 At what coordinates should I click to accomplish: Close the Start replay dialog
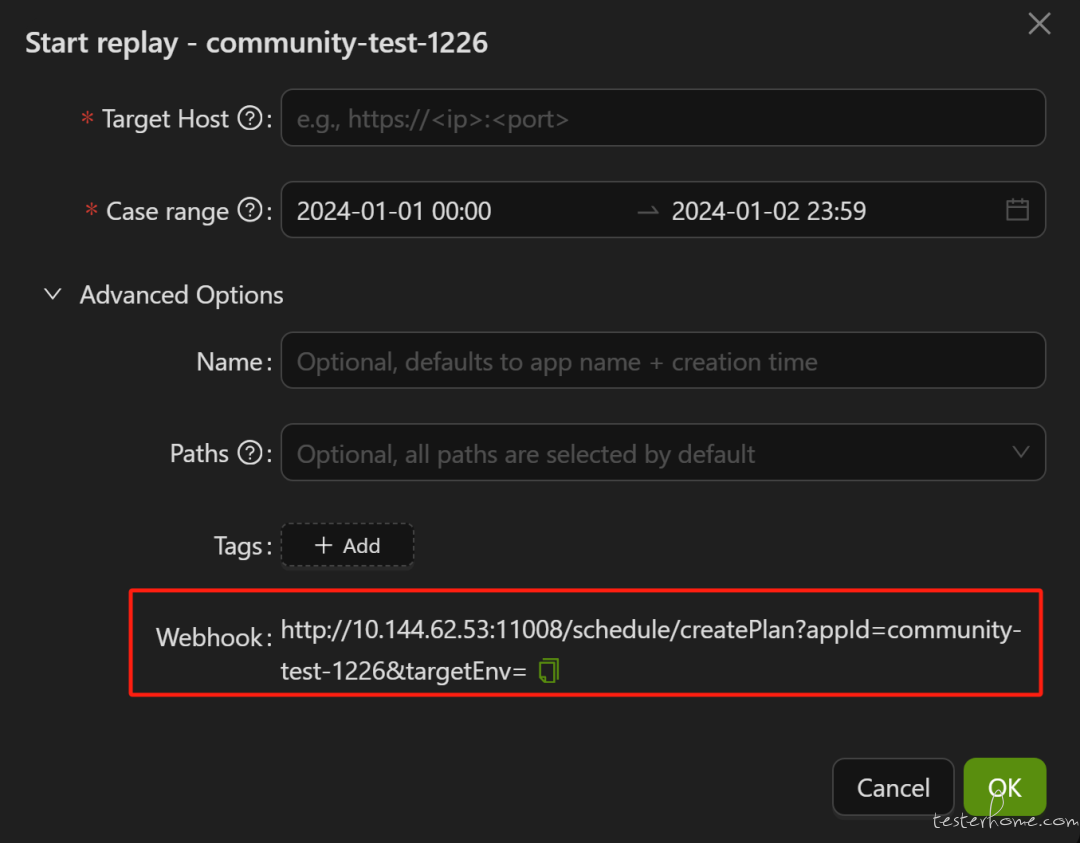point(1039,23)
